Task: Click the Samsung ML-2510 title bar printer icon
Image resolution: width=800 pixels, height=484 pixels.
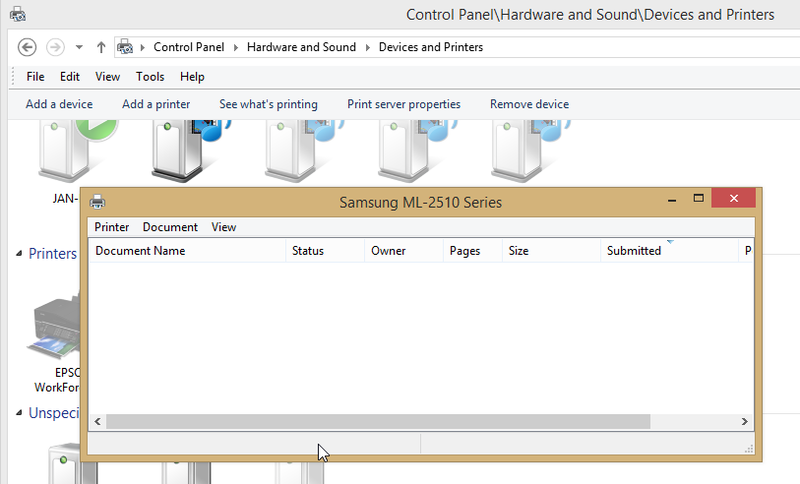Action: pyautogui.click(x=98, y=202)
